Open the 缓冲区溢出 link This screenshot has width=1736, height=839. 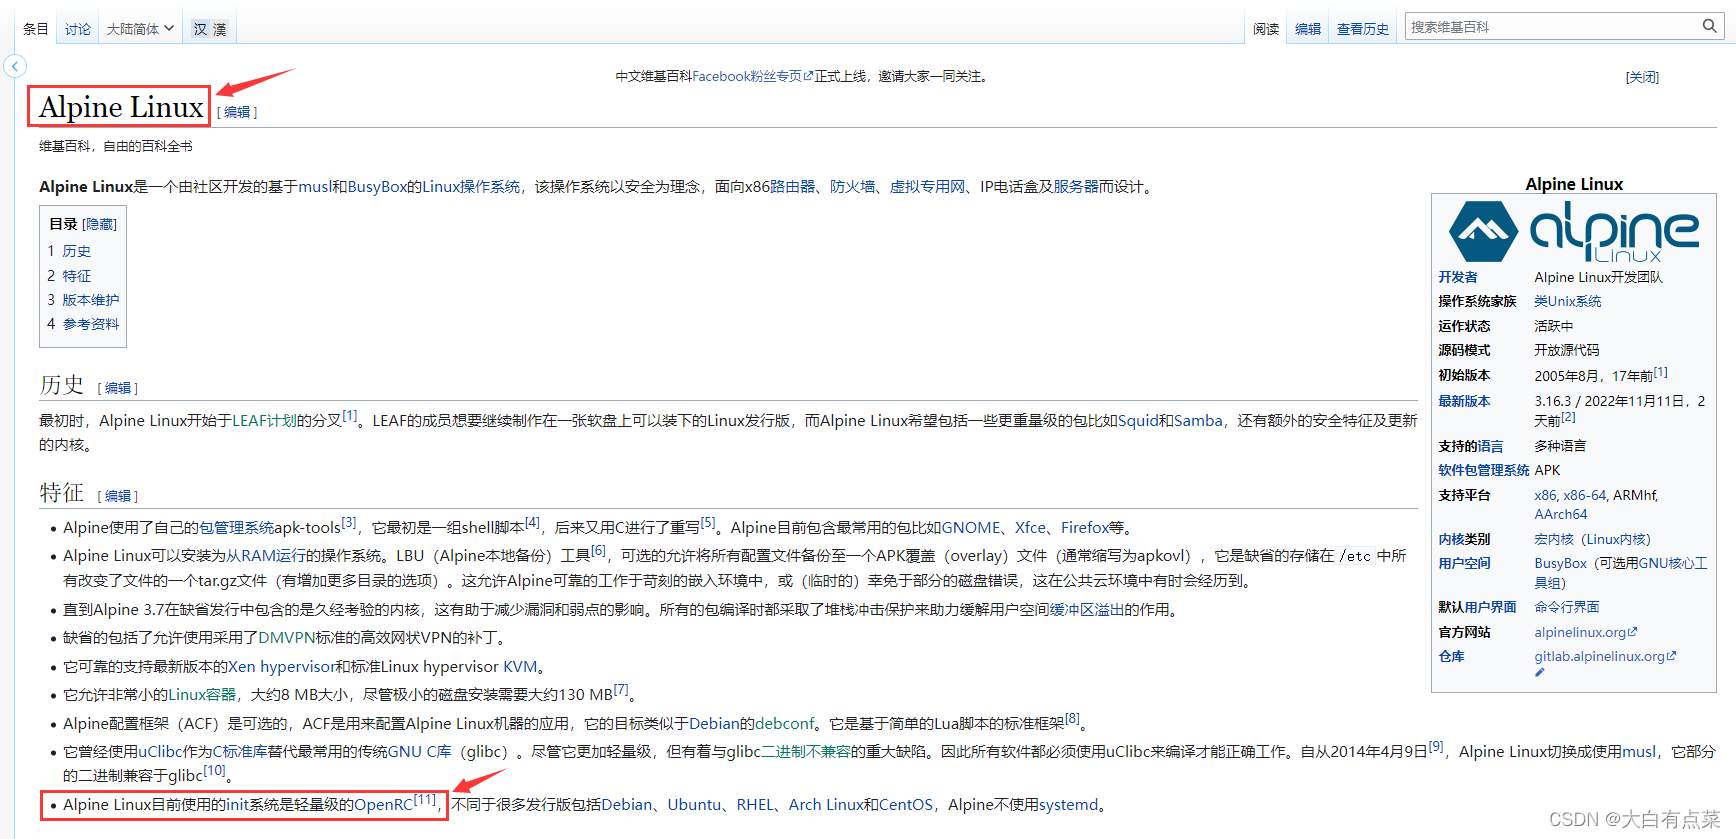pyautogui.click(x=1086, y=609)
